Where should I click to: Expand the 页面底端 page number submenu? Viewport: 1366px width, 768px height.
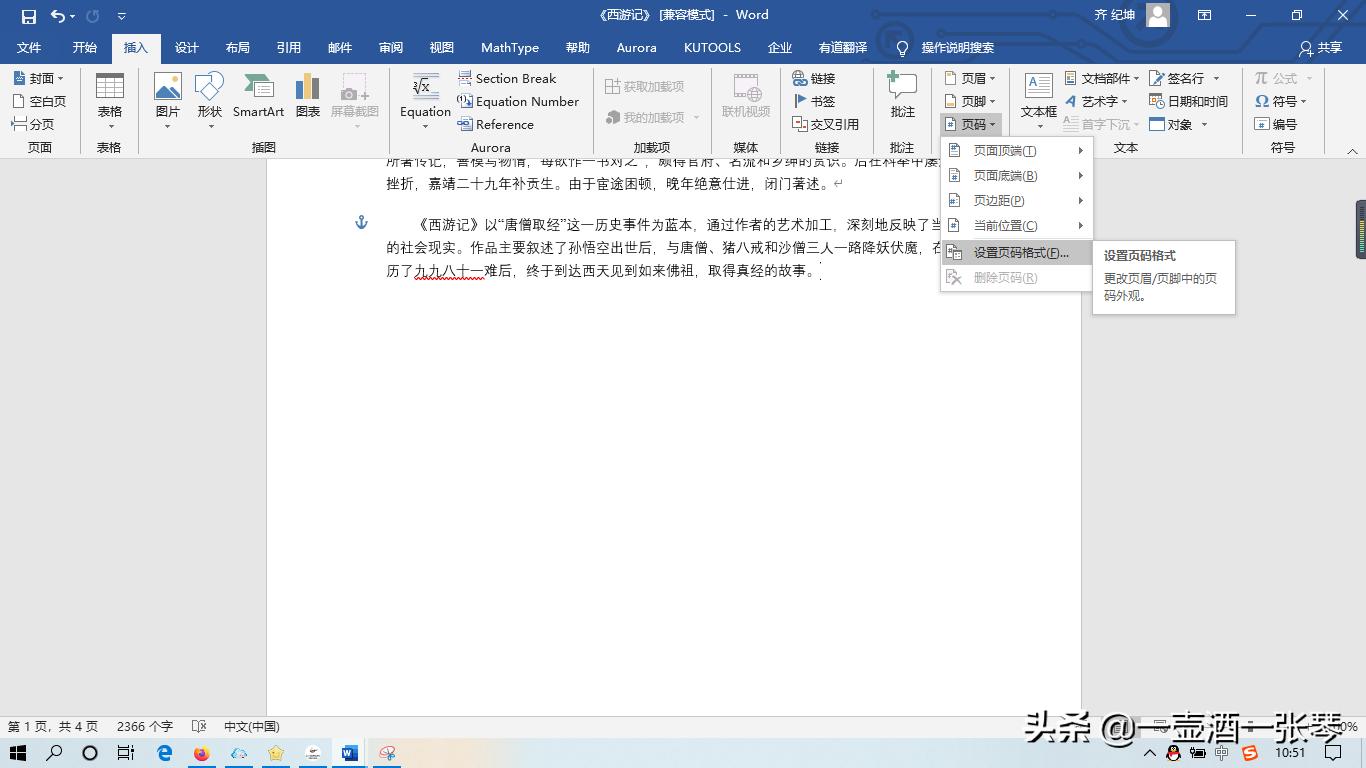[x=1002, y=175]
